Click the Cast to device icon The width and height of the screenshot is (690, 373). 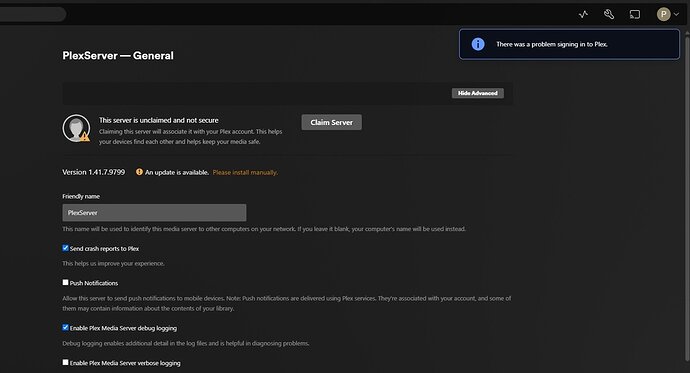click(x=635, y=15)
